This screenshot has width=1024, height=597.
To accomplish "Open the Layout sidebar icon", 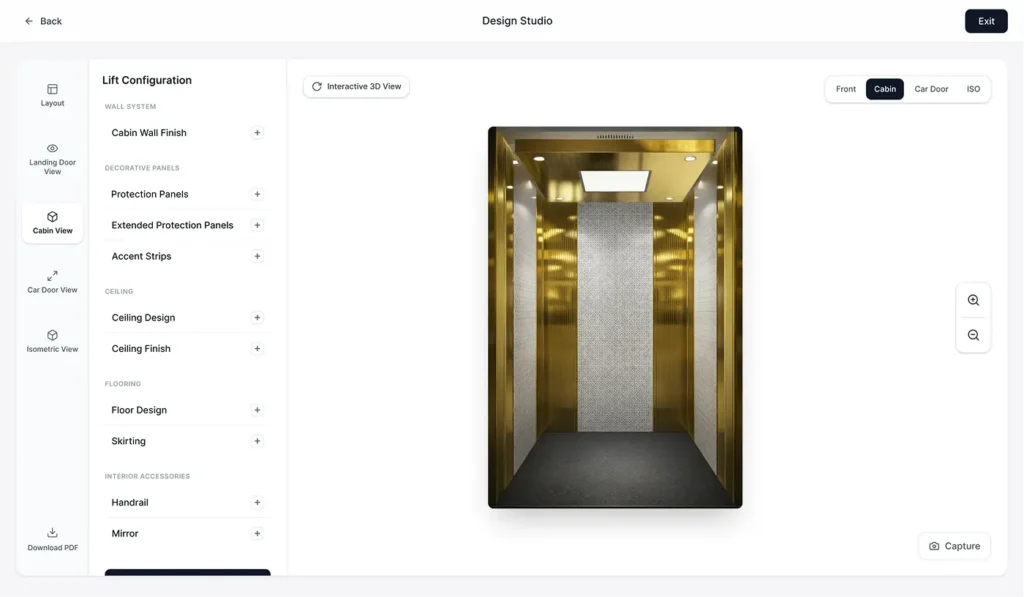I will 52,90.
